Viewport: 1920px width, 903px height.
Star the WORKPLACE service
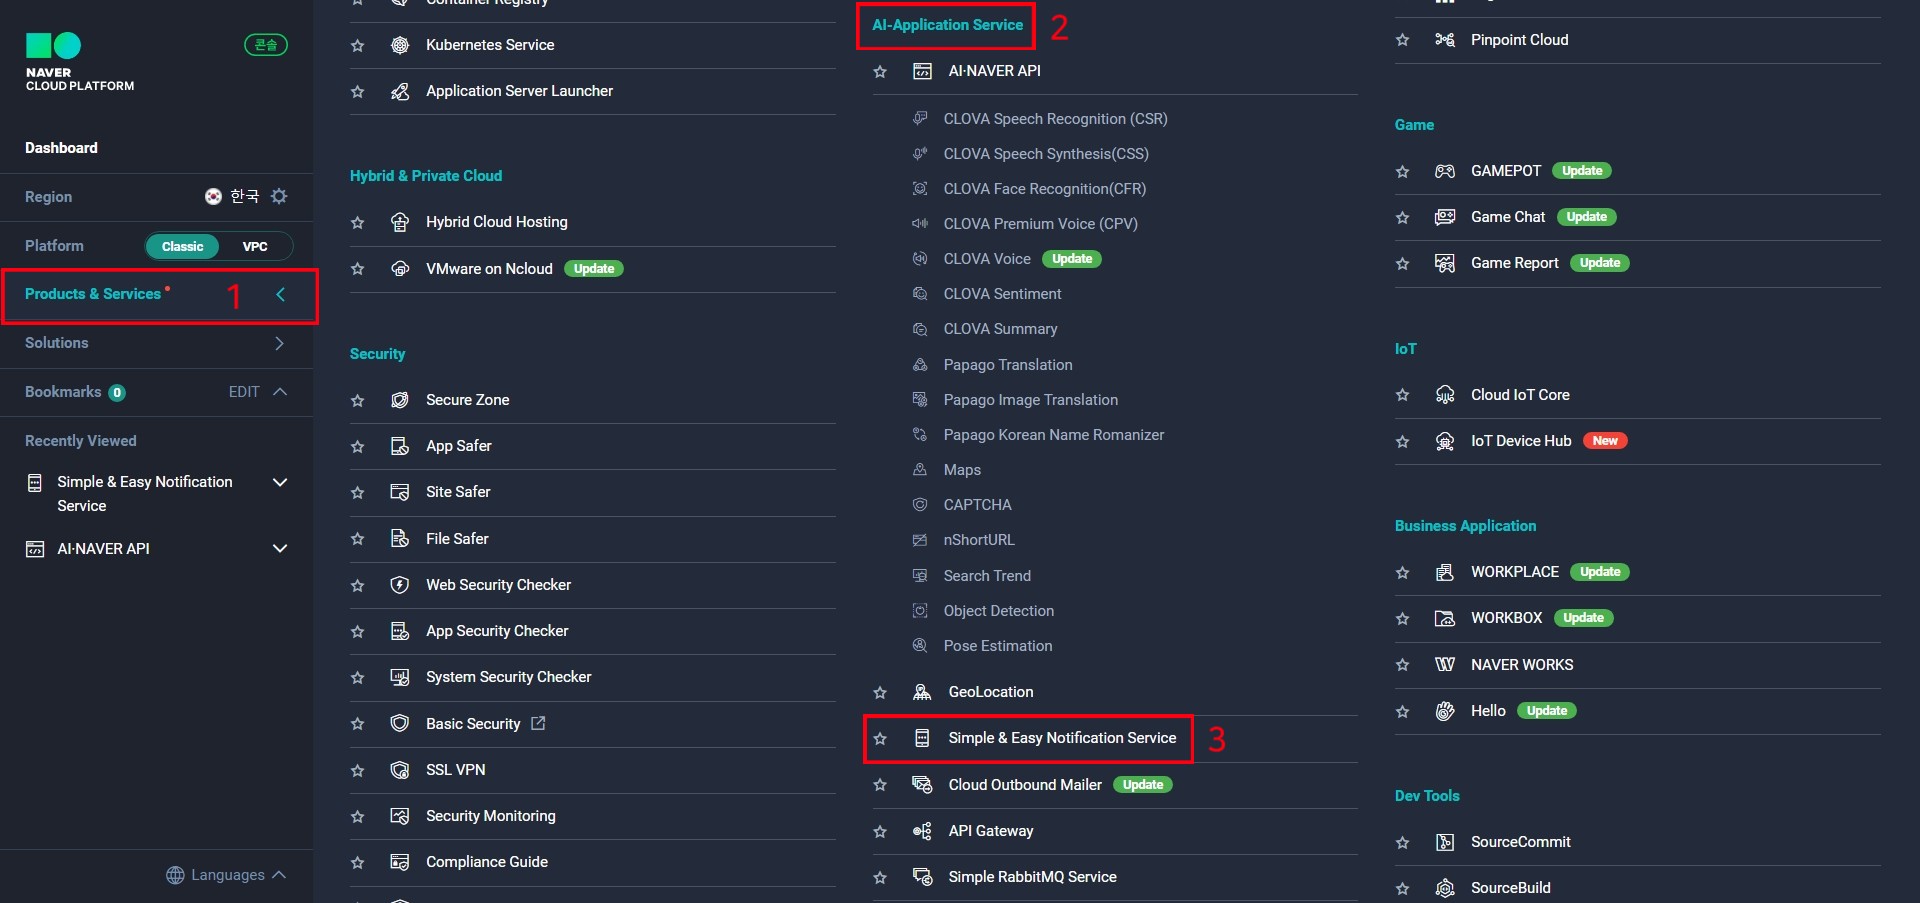coord(1402,573)
